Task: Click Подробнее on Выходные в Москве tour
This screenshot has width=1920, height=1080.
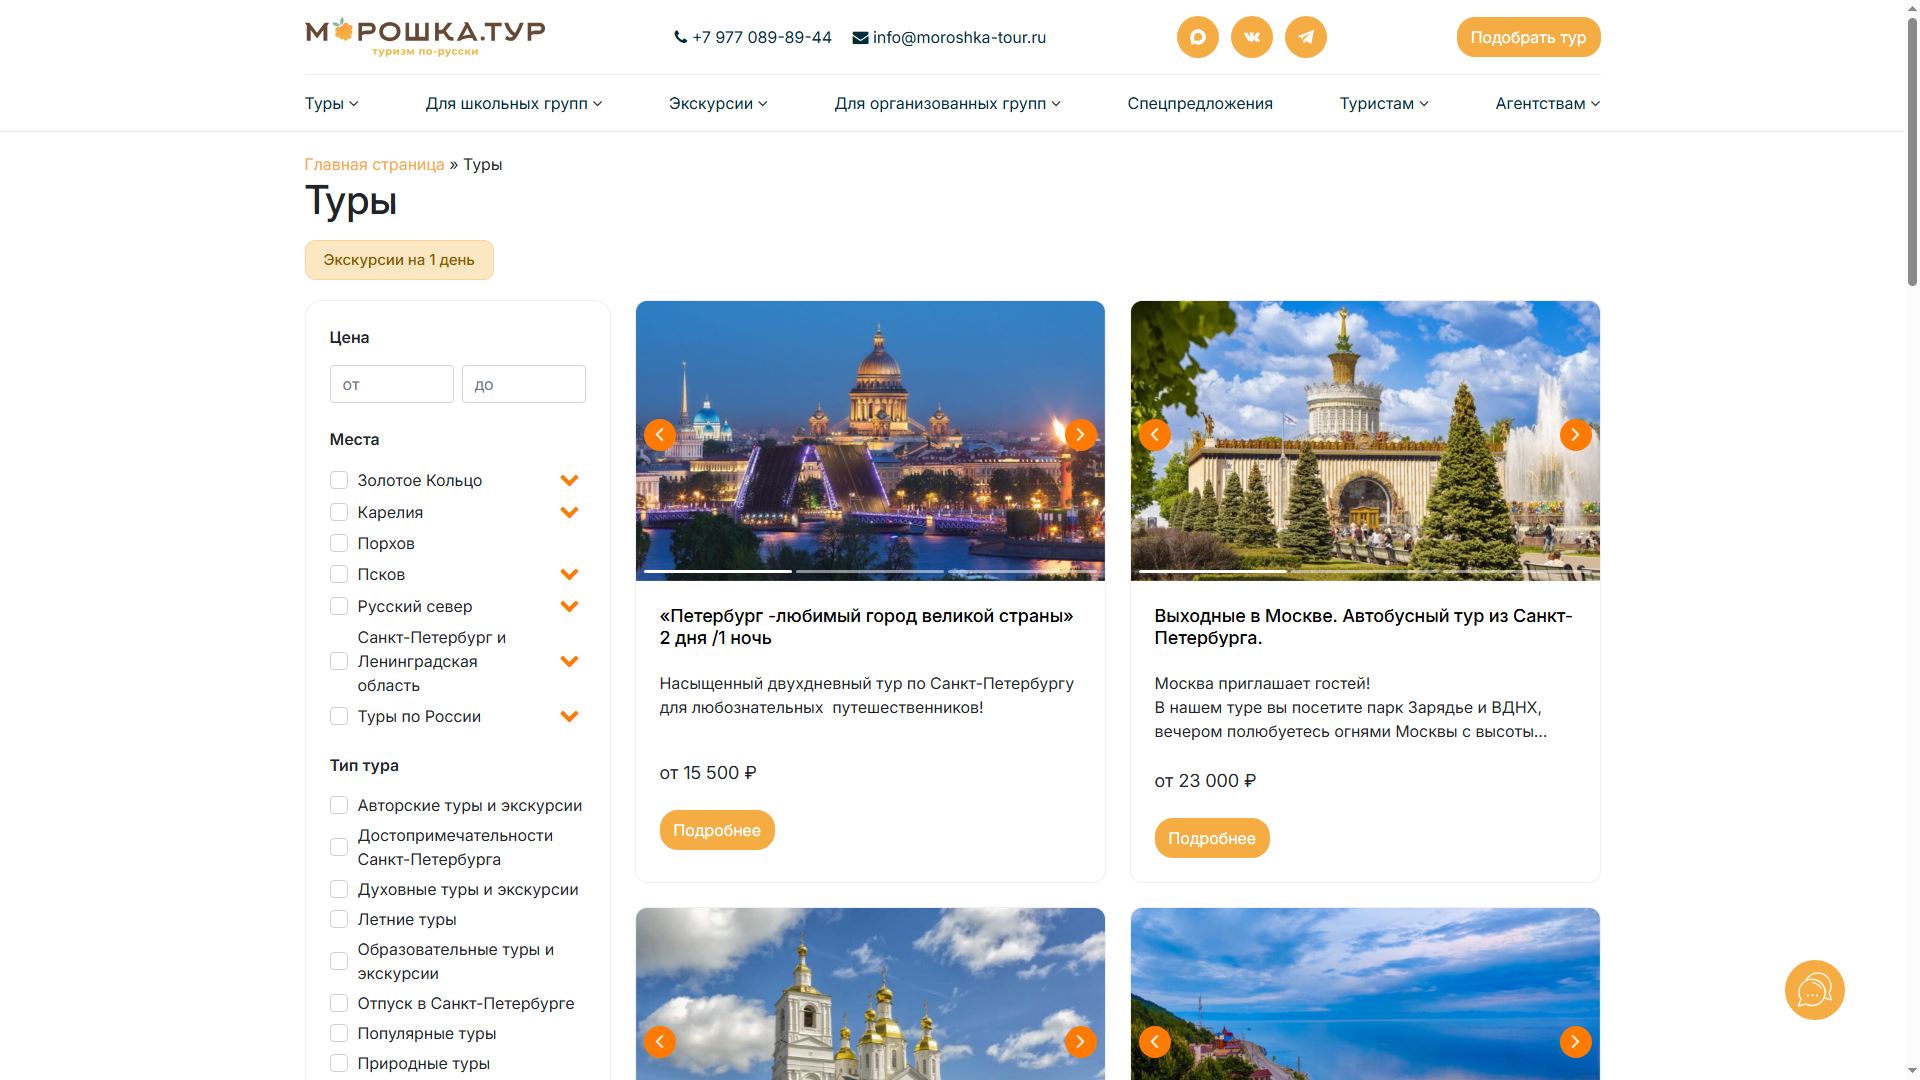Action: pos(1212,838)
